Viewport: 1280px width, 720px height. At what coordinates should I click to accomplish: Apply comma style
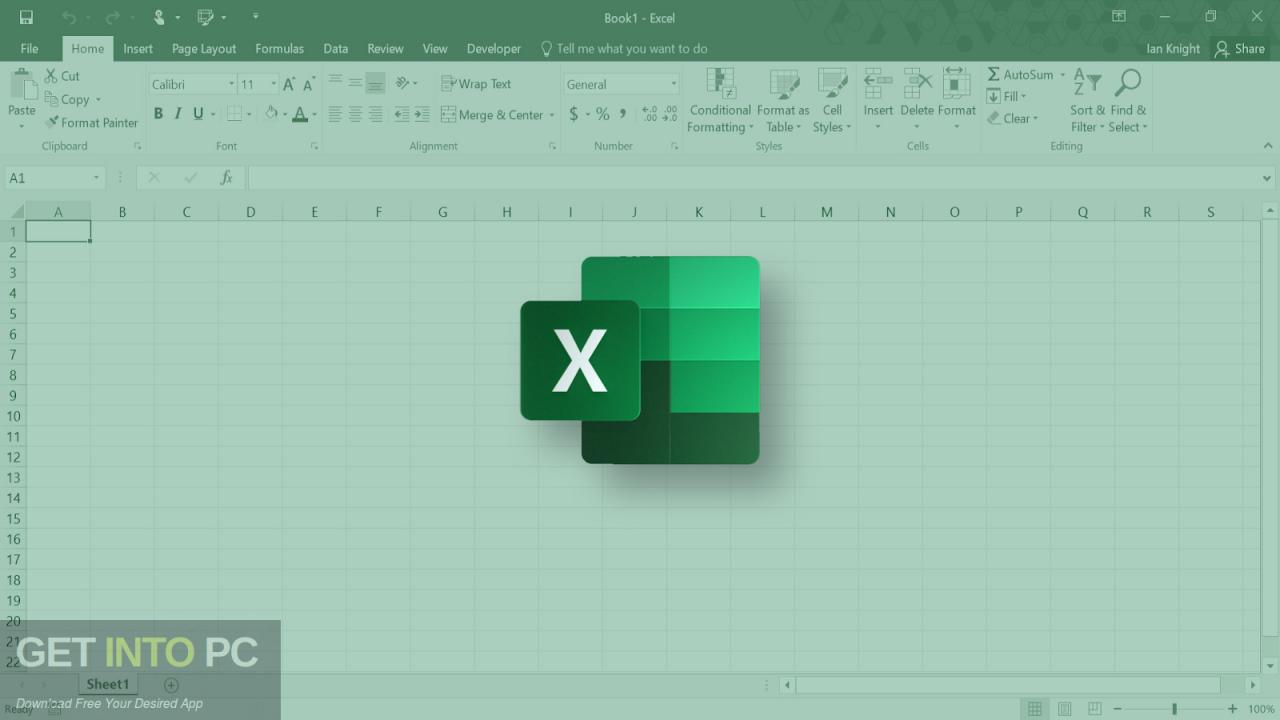(x=623, y=114)
